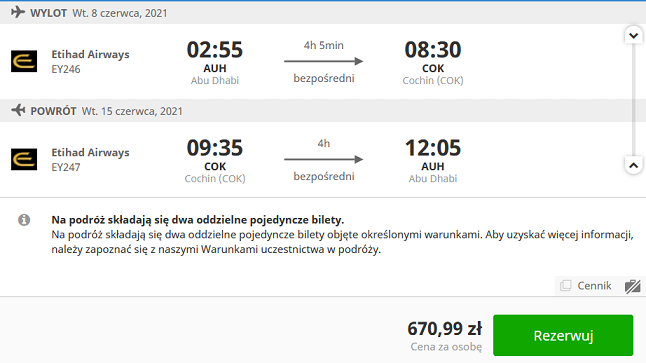Click the scroll down chevron button

point(634,35)
